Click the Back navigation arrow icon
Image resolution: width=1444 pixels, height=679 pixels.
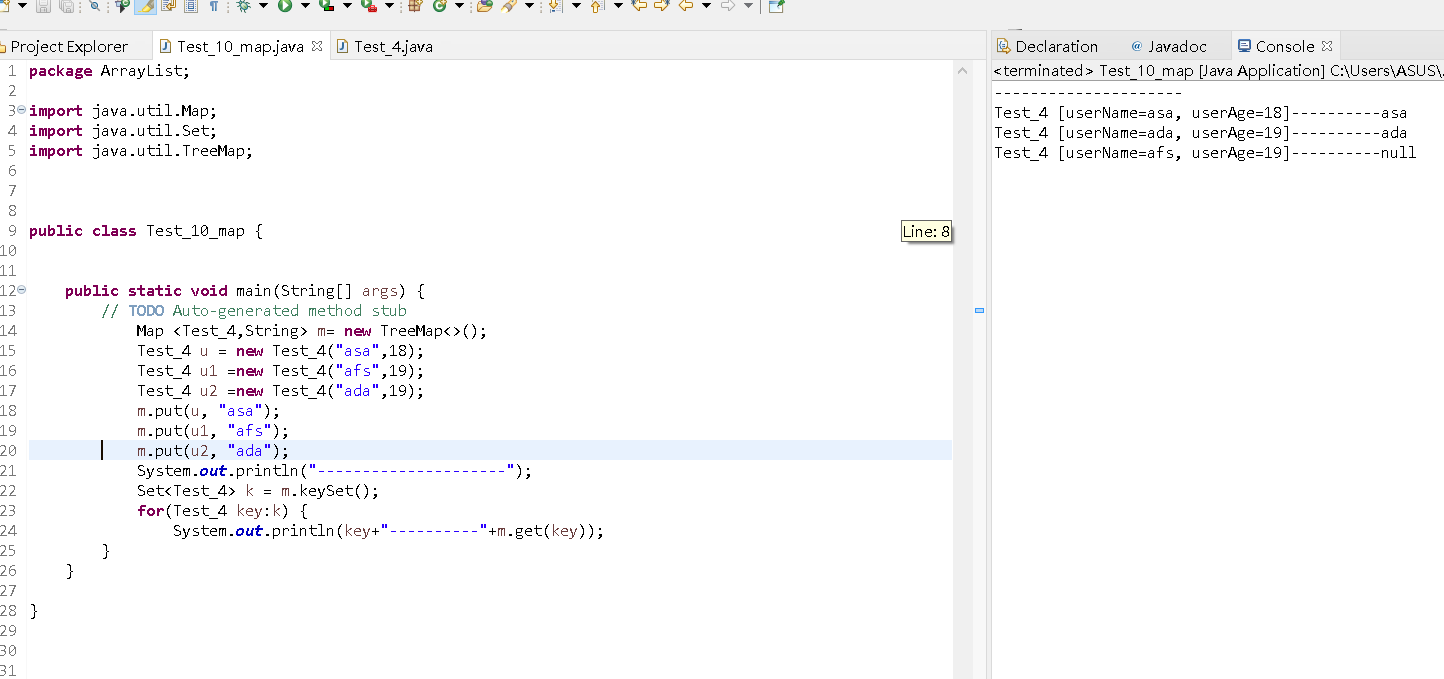click(x=686, y=6)
